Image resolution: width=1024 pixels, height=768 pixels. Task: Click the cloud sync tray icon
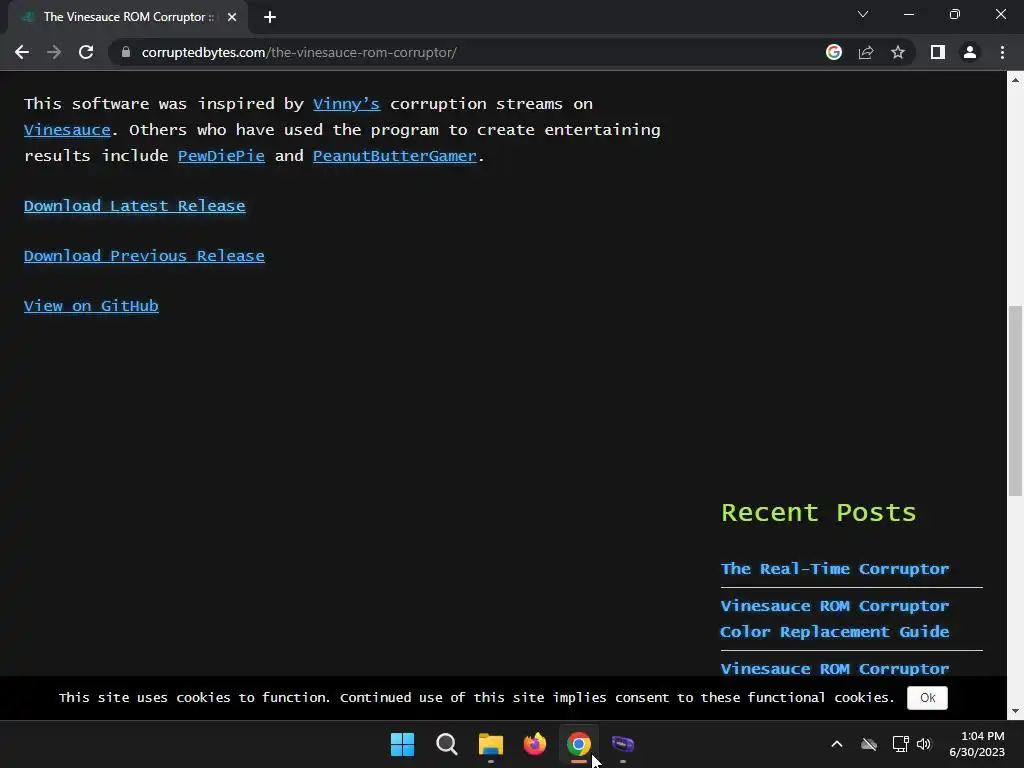tap(869, 744)
